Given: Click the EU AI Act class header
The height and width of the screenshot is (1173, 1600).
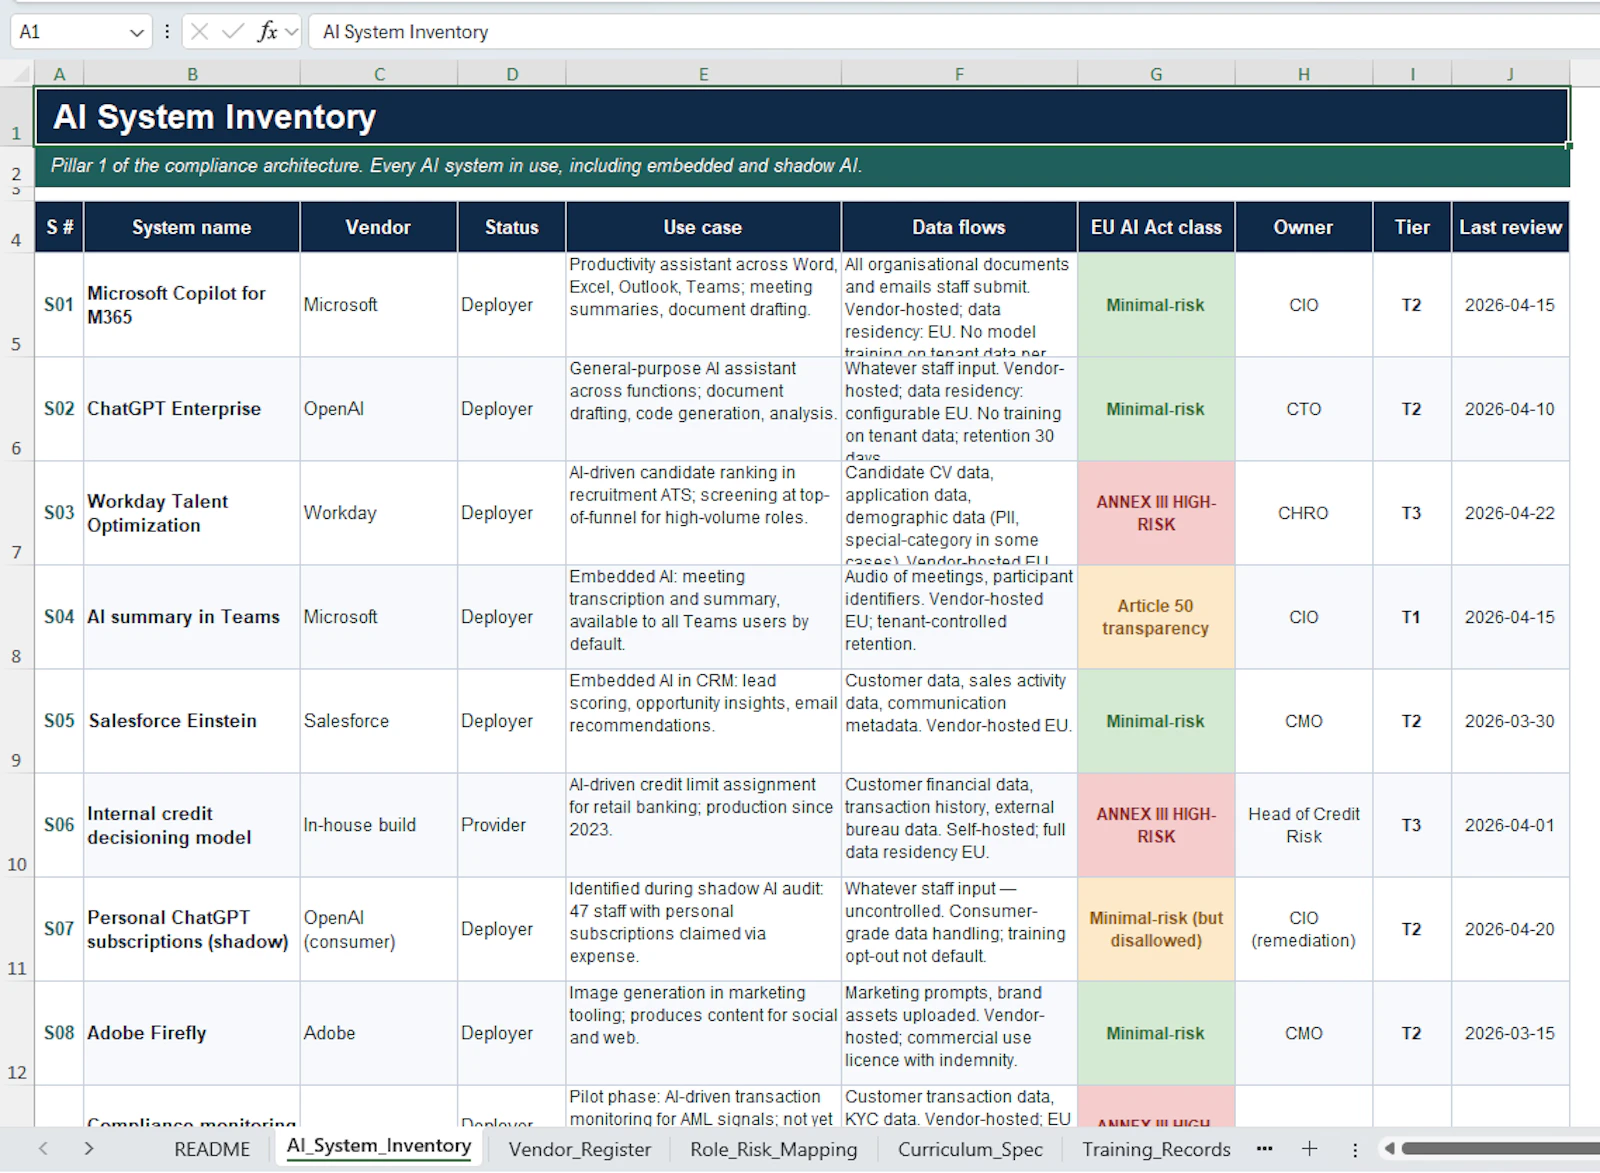Looking at the screenshot, I should 1156,227.
